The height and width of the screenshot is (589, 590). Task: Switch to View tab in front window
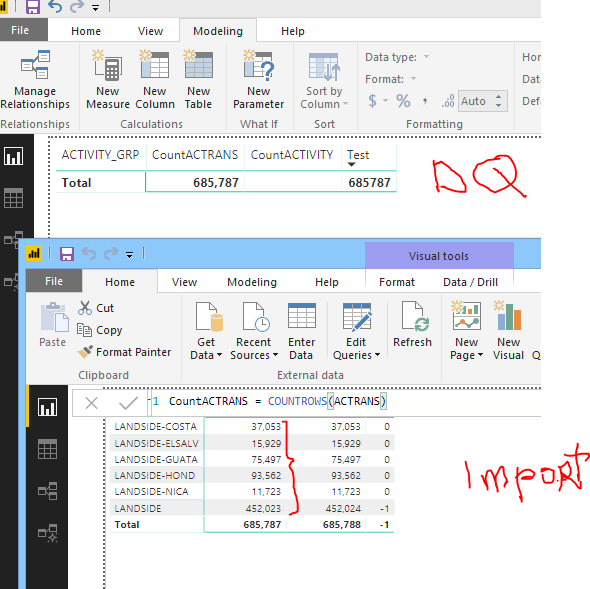click(x=184, y=282)
